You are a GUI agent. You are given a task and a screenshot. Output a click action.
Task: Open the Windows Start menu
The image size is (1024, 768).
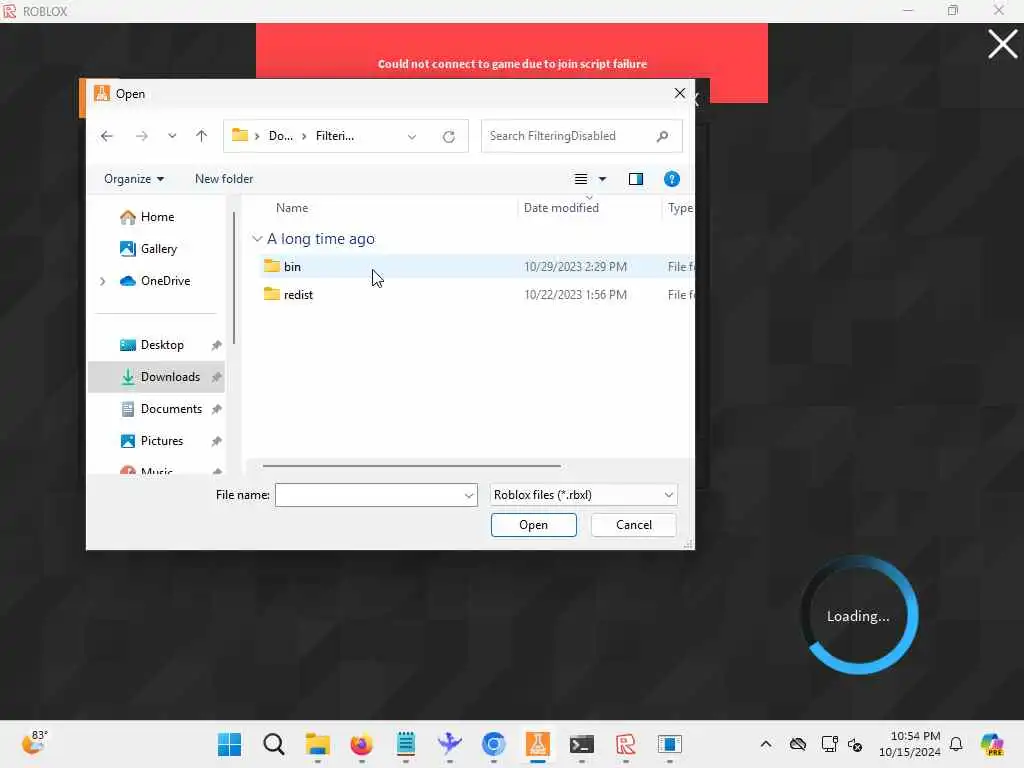[x=229, y=744]
